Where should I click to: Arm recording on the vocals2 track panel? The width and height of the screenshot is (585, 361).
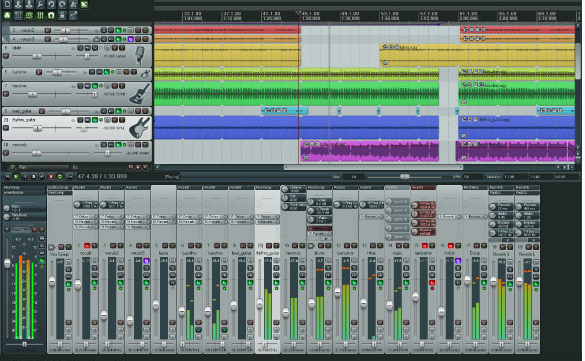(x=48, y=30)
